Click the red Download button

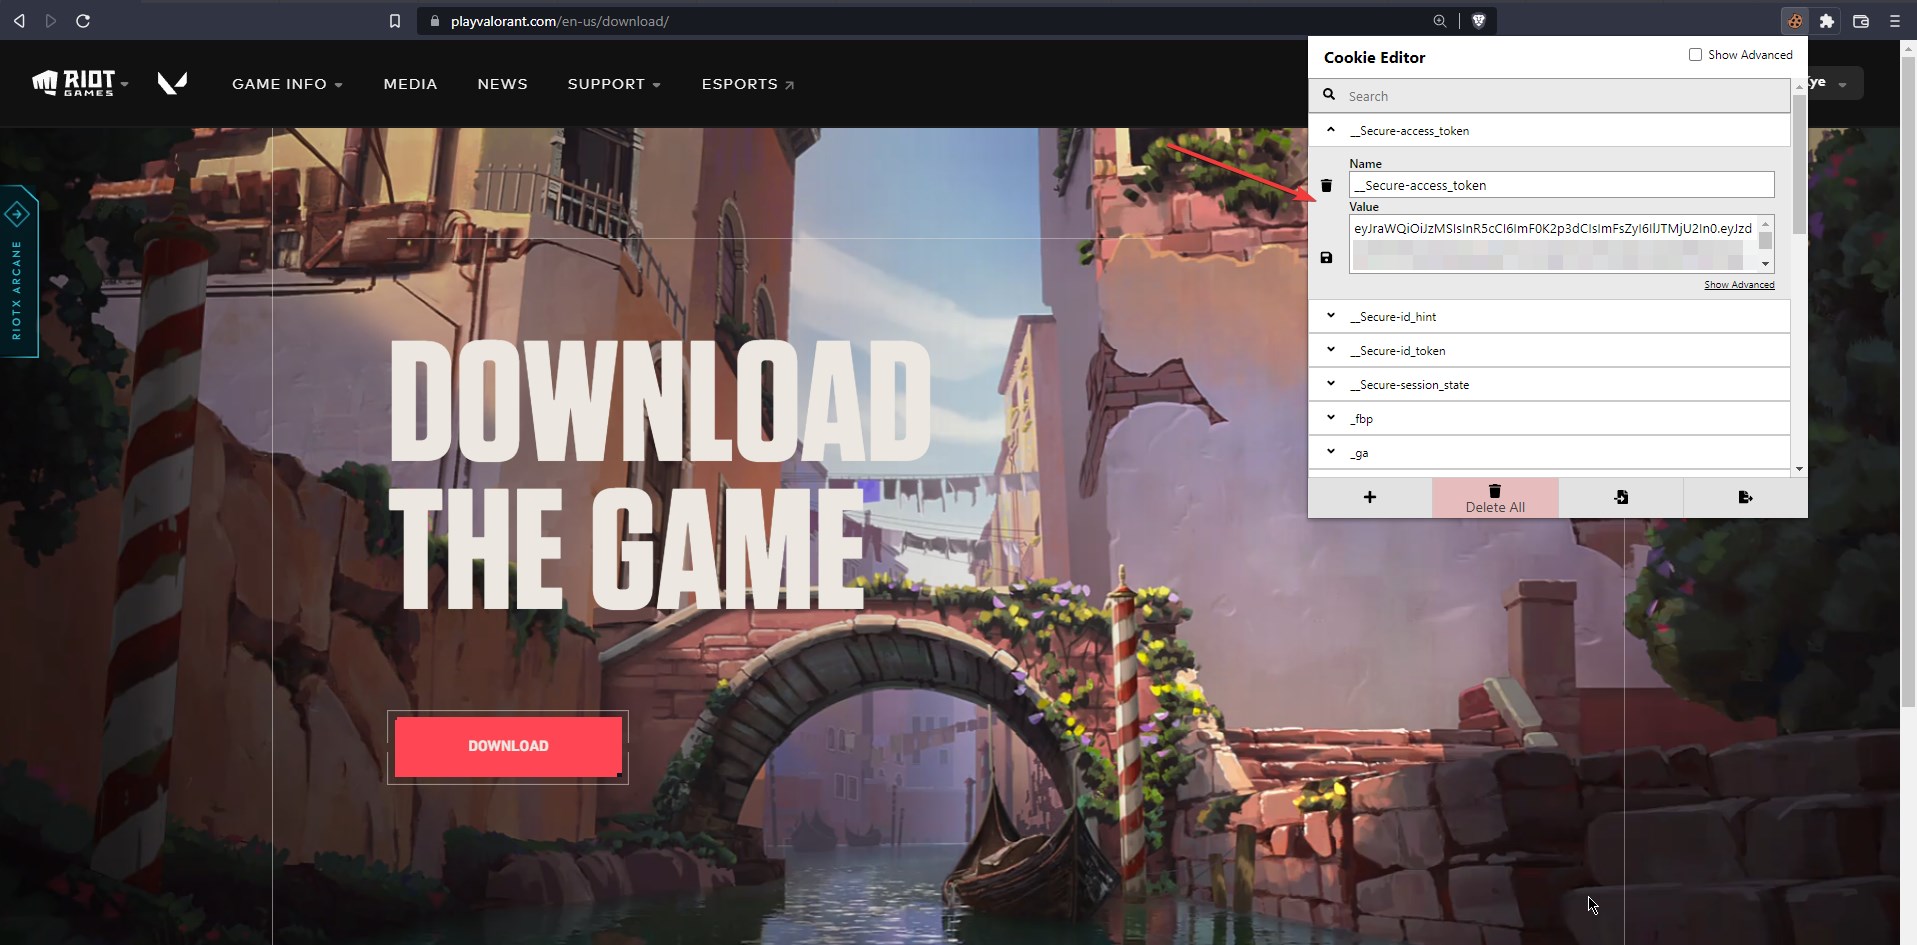click(508, 746)
